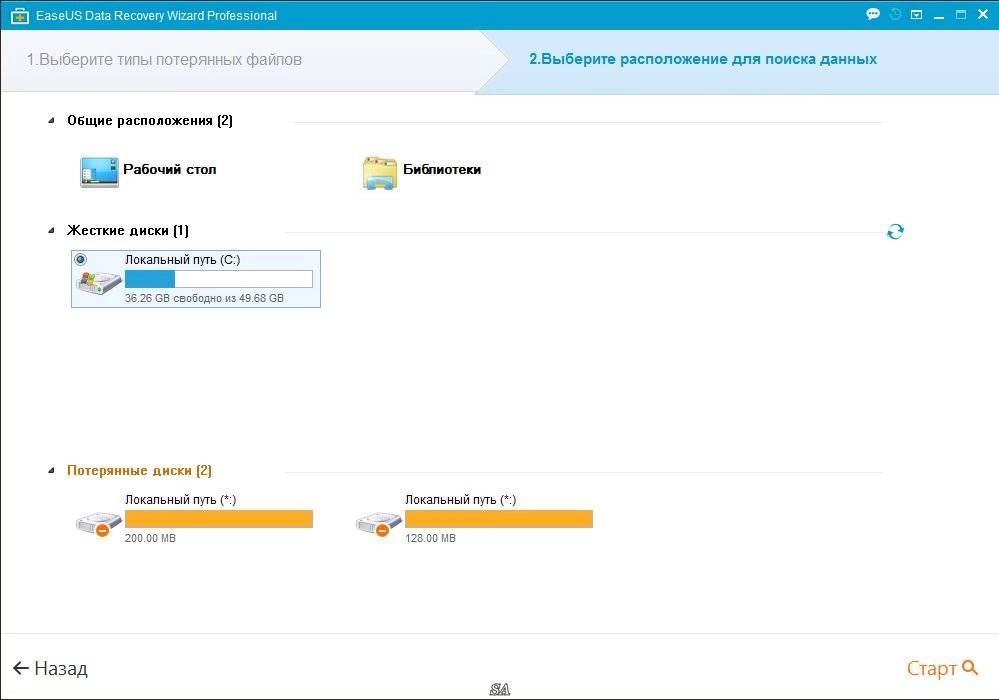The height and width of the screenshot is (700, 999).
Task: Click the window title EaseUS Data Recovery Wizard Professional
Action: coord(156,15)
